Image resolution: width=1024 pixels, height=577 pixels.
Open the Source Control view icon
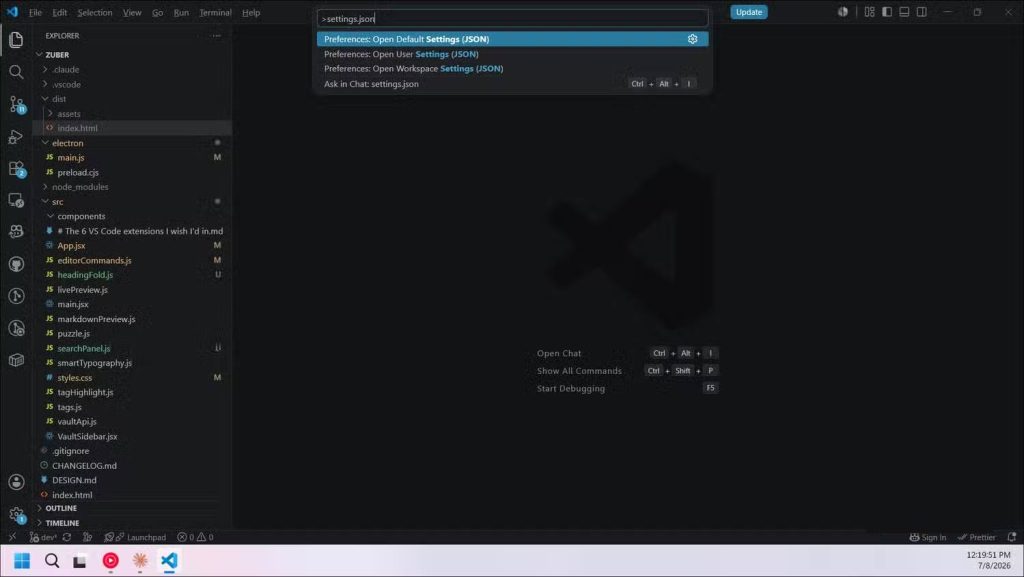pos(16,104)
